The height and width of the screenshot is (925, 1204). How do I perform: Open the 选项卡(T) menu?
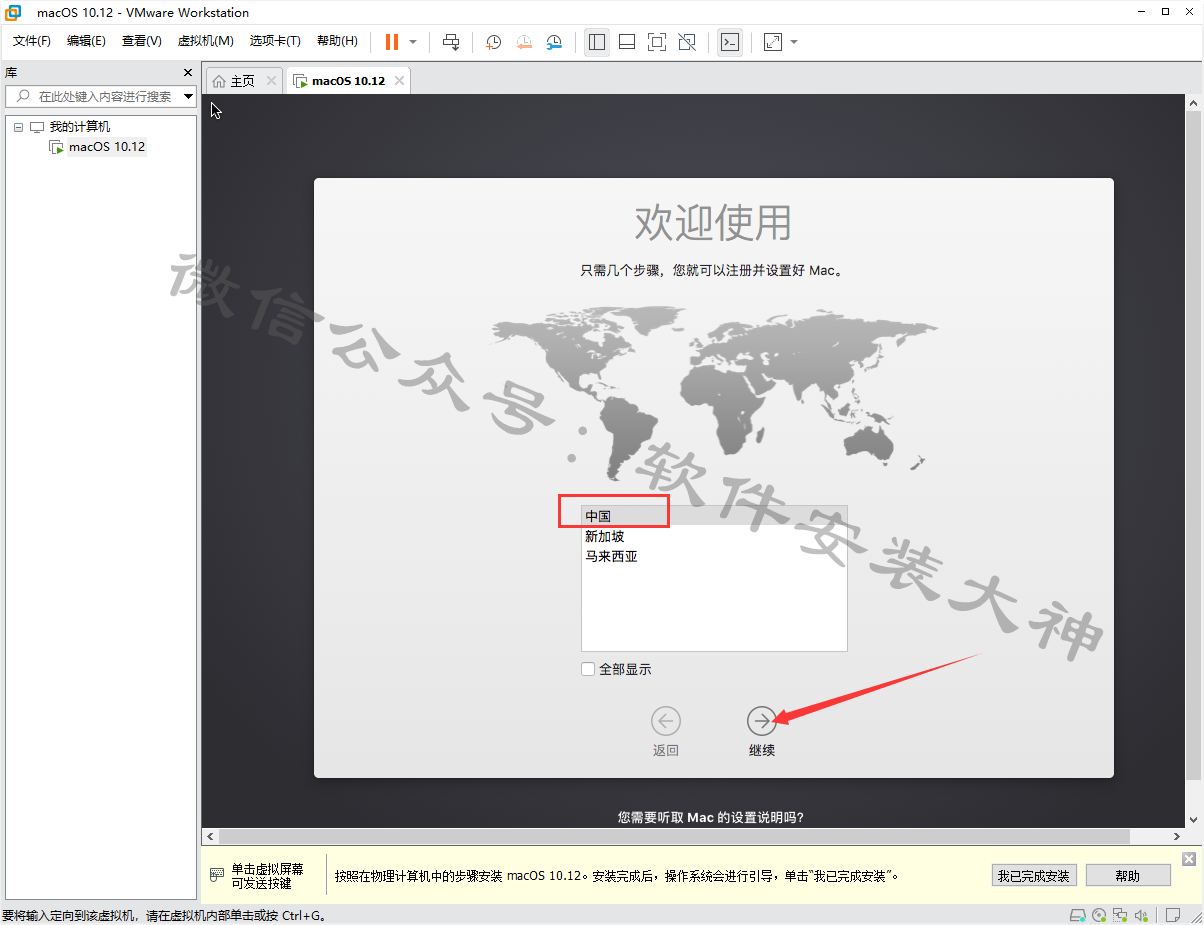click(275, 41)
